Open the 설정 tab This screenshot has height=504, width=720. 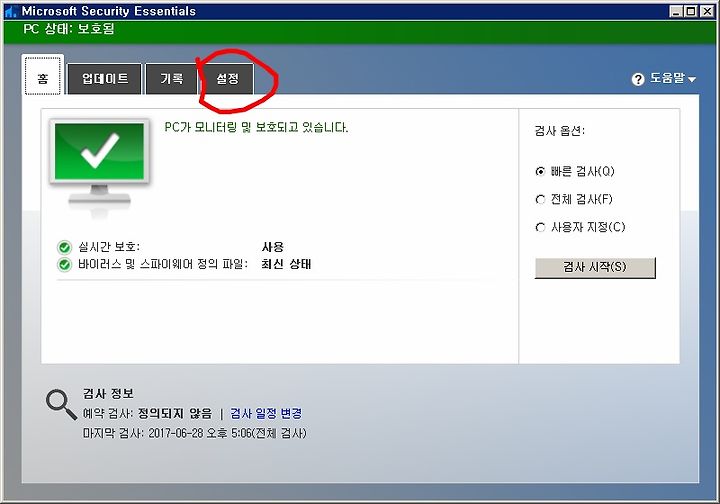[x=227, y=79]
